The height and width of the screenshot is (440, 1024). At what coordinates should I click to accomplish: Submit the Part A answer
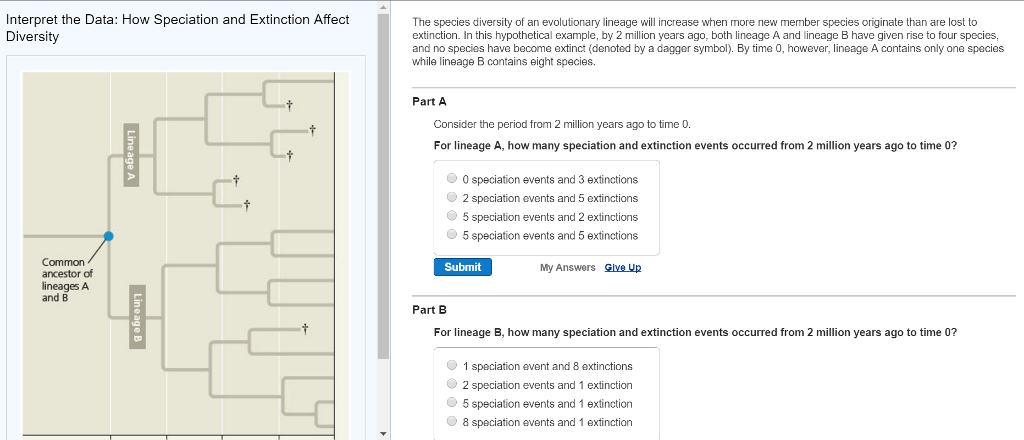[x=462, y=267]
